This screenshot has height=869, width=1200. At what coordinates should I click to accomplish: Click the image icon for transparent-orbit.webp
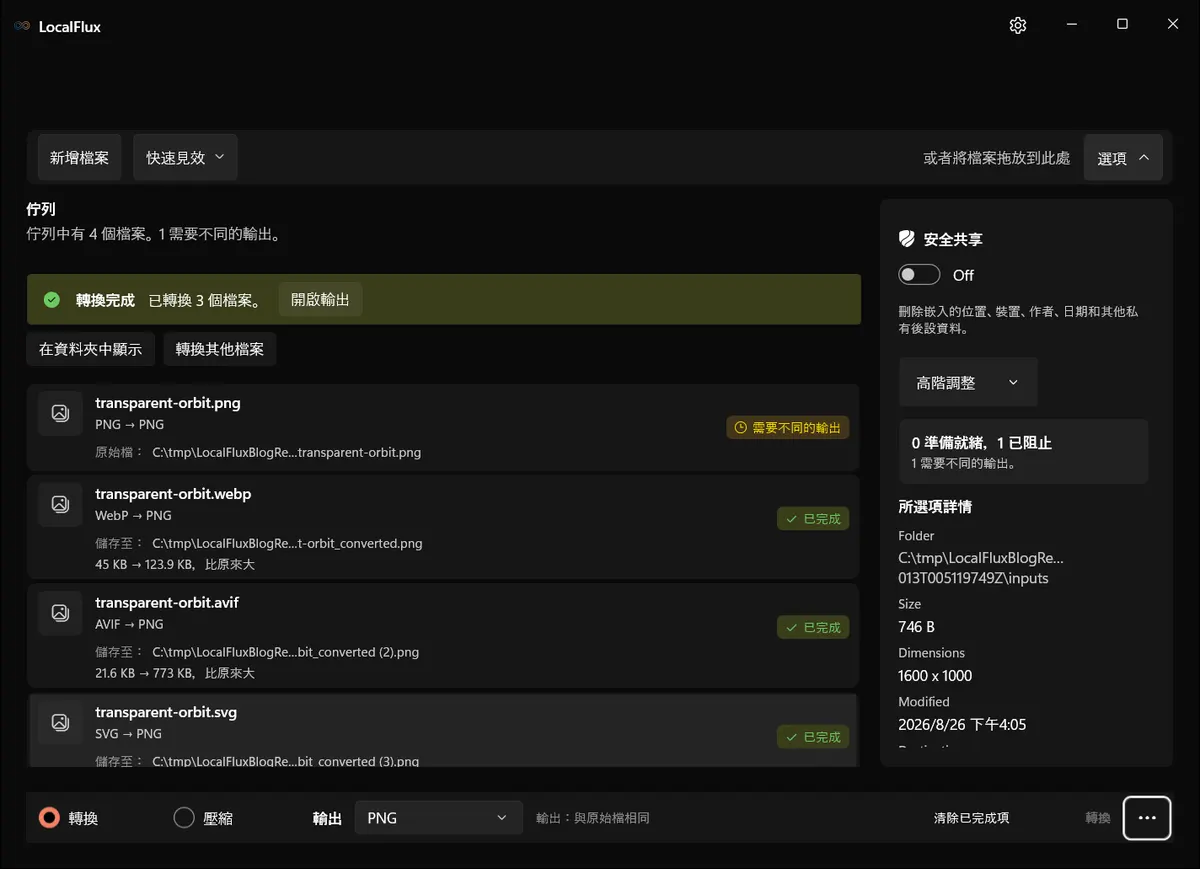(x=60, y=504)
